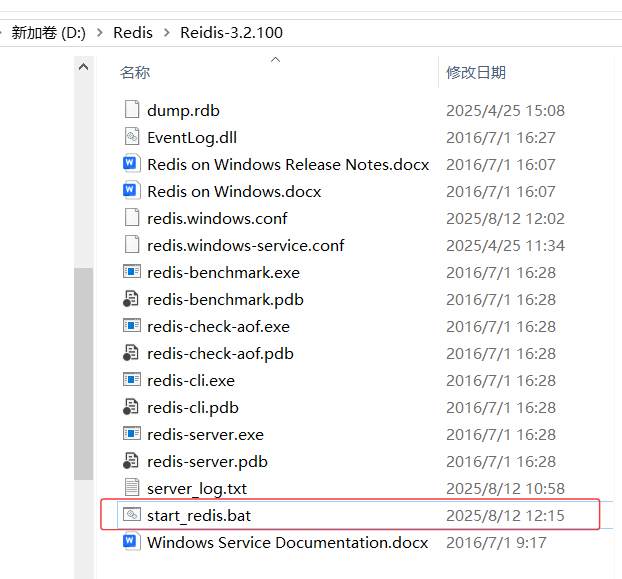Click date 2016/7/1 9:17 of Windows Service Documentation
This screenshot has height=579, width=622.
coord(496,542)
